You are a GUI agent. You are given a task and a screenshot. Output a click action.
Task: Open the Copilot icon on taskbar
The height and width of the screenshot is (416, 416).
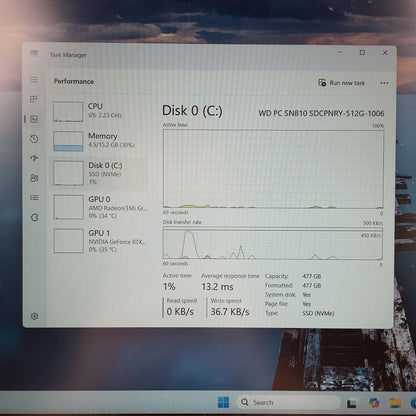coord(374,403)
